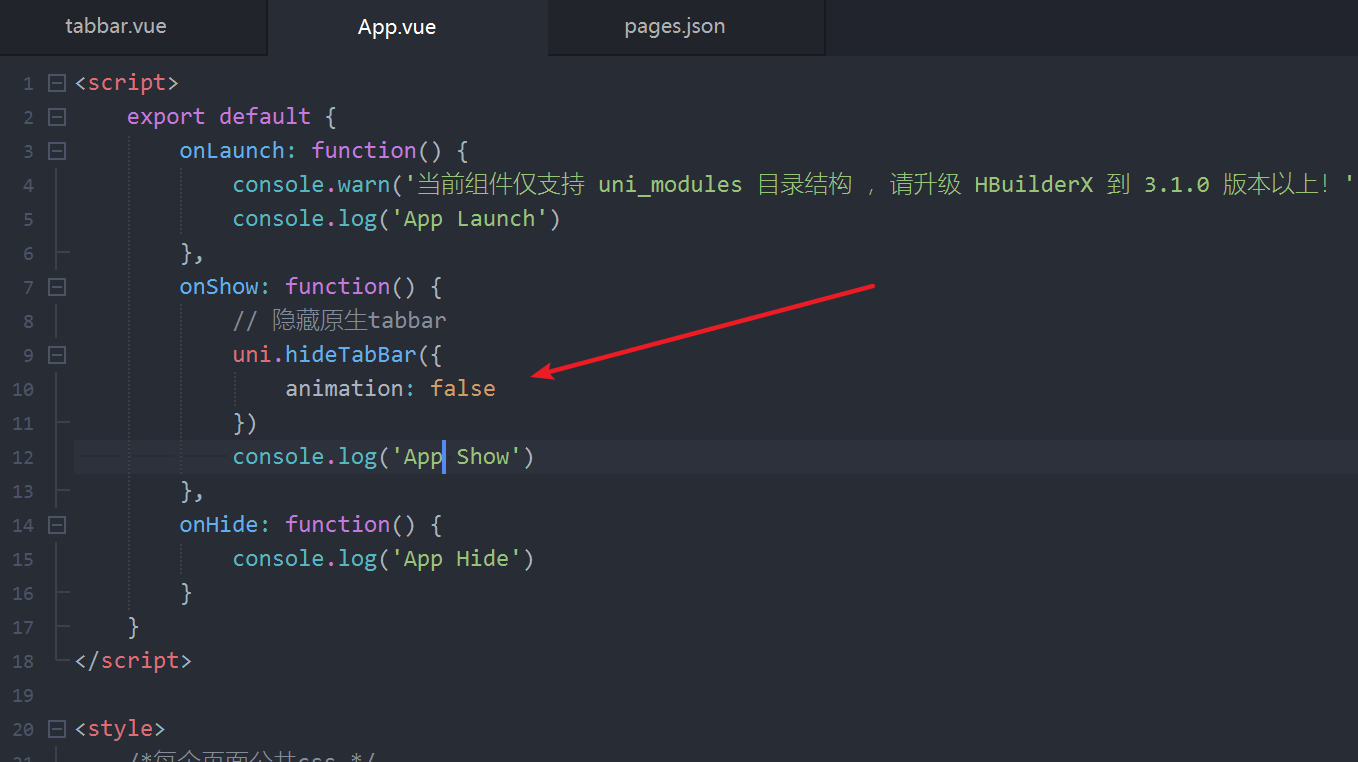Viewport: 1358px width, 762px height.
Task: Open the pages.json tab
Action: [x=675, y=27]
